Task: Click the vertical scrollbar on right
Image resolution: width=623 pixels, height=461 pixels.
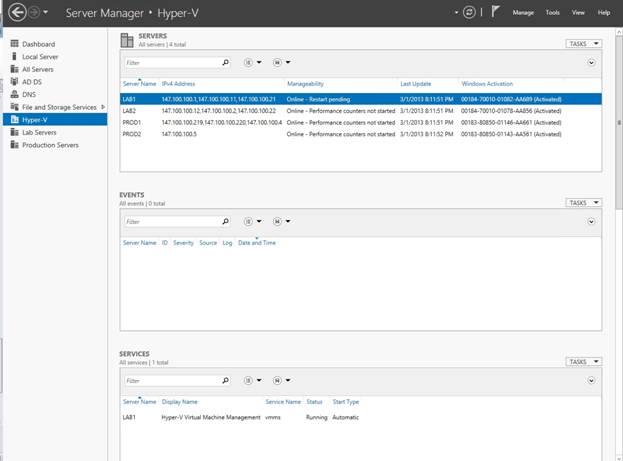Action: (x=619, y=122)
